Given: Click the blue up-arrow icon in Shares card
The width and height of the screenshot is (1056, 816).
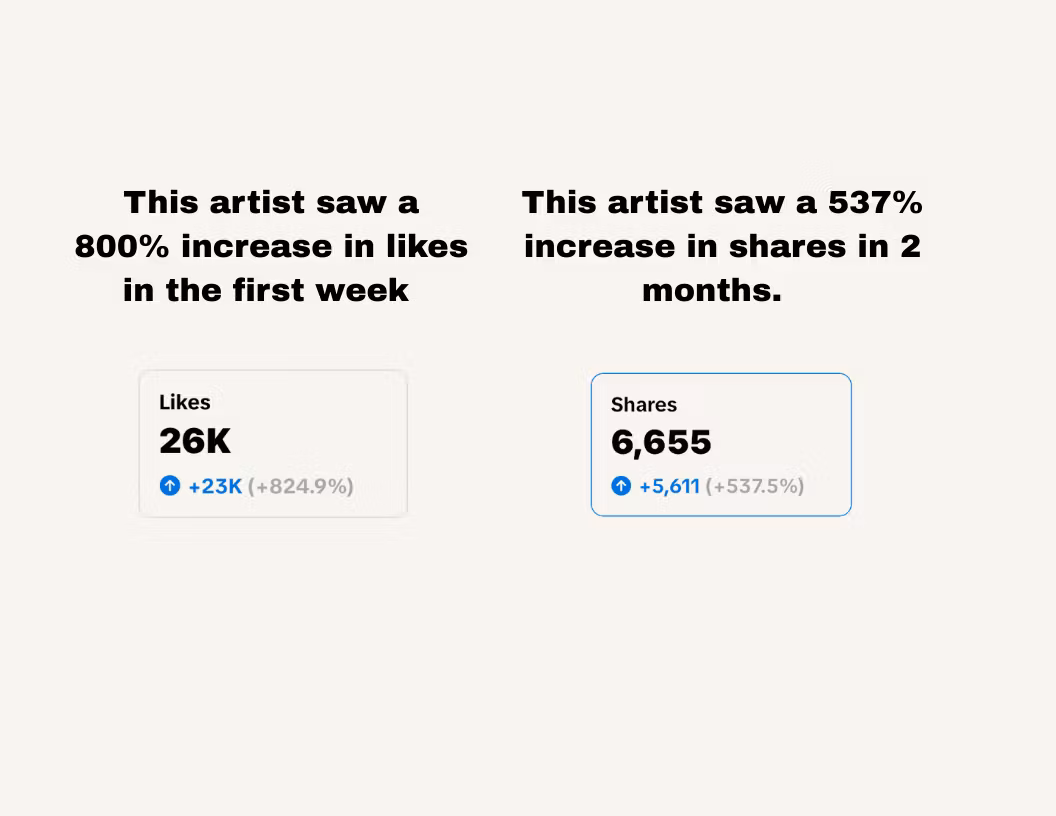Looking at the screenshot, I should pos(621,486).
